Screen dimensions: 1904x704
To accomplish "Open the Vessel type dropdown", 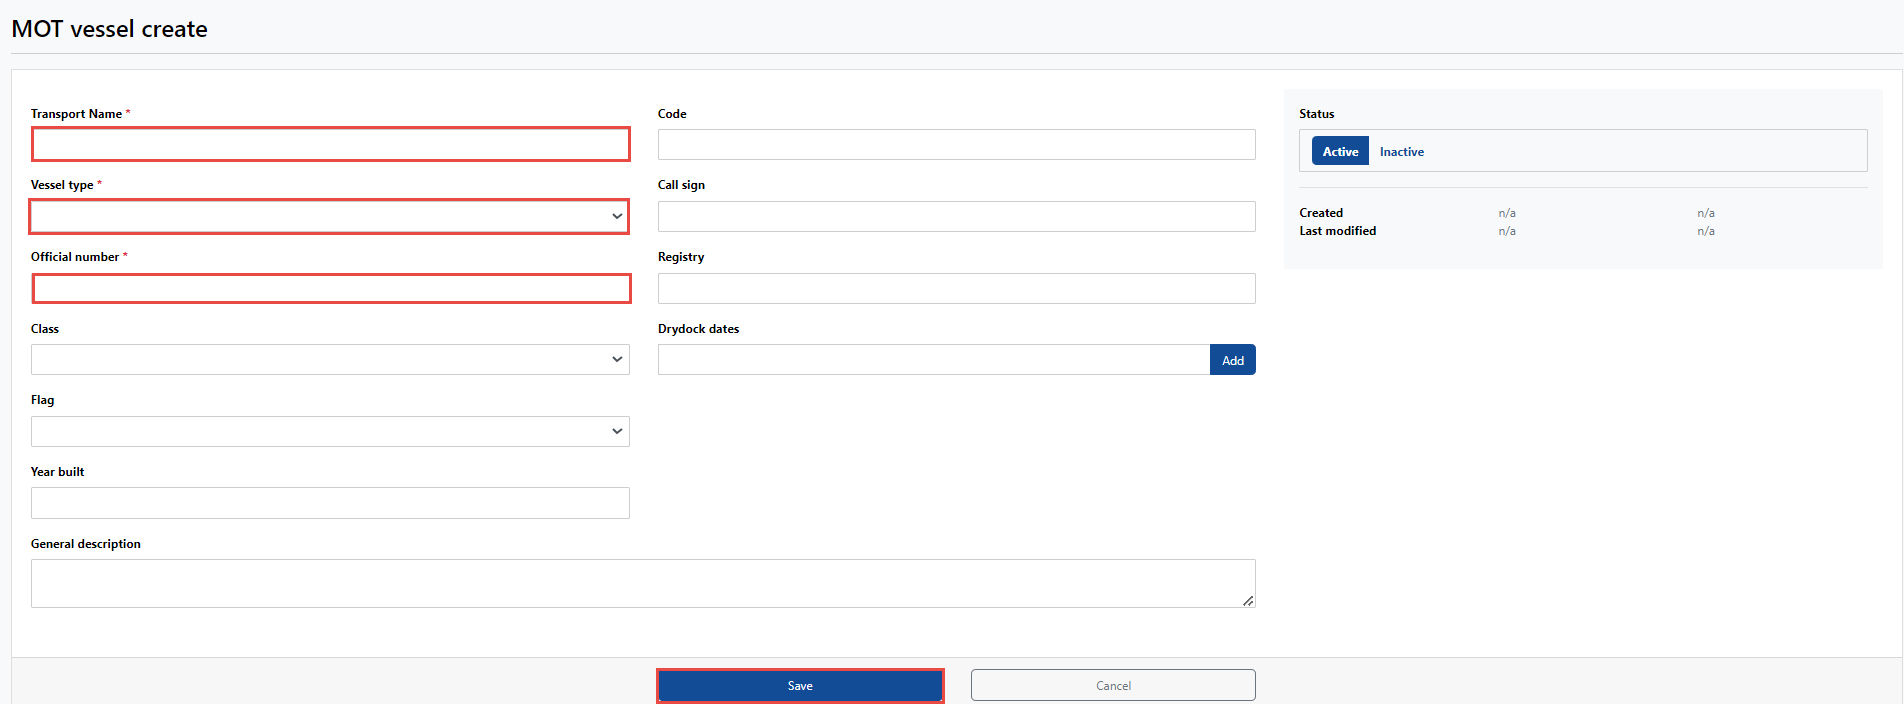I will [x=329, y=216].
